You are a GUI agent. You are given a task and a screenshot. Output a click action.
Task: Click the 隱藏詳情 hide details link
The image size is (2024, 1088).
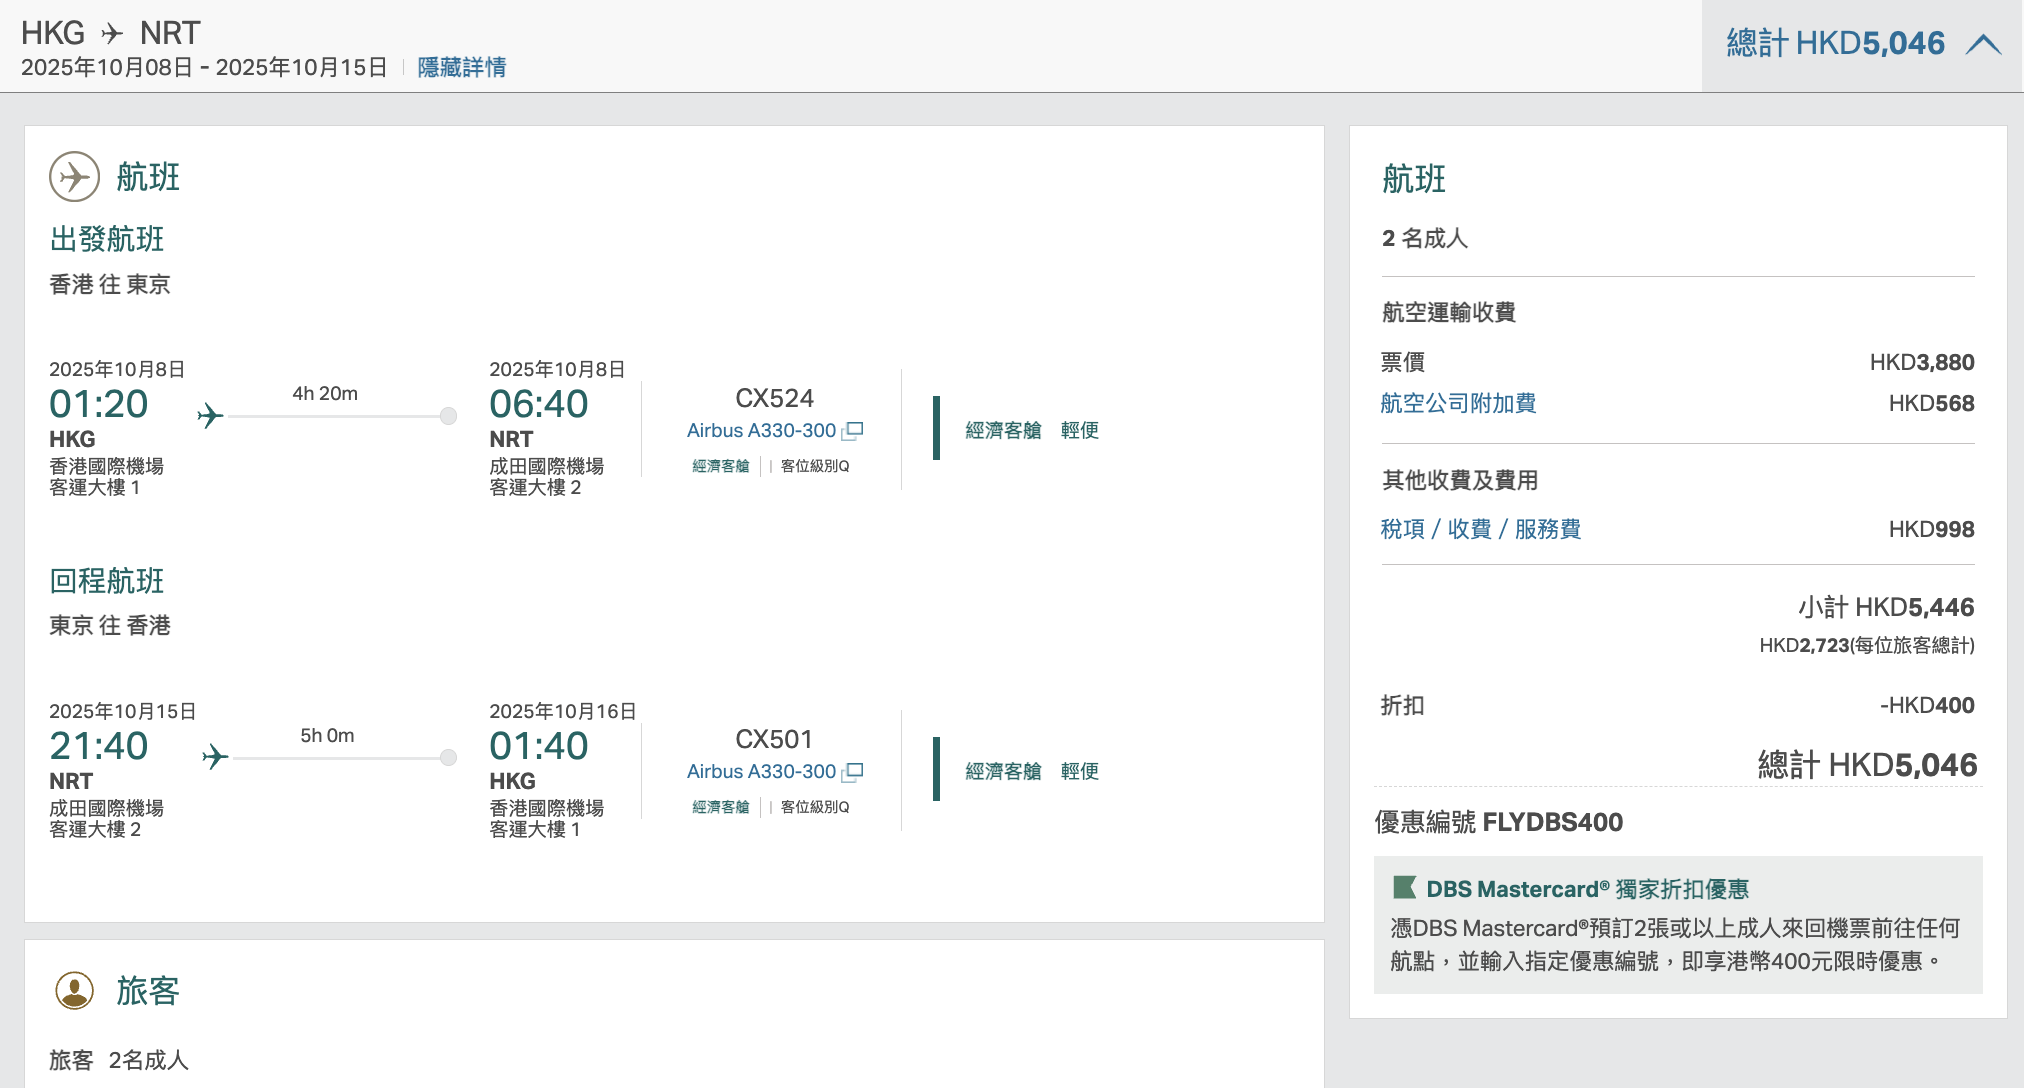[x=461, y=67]
